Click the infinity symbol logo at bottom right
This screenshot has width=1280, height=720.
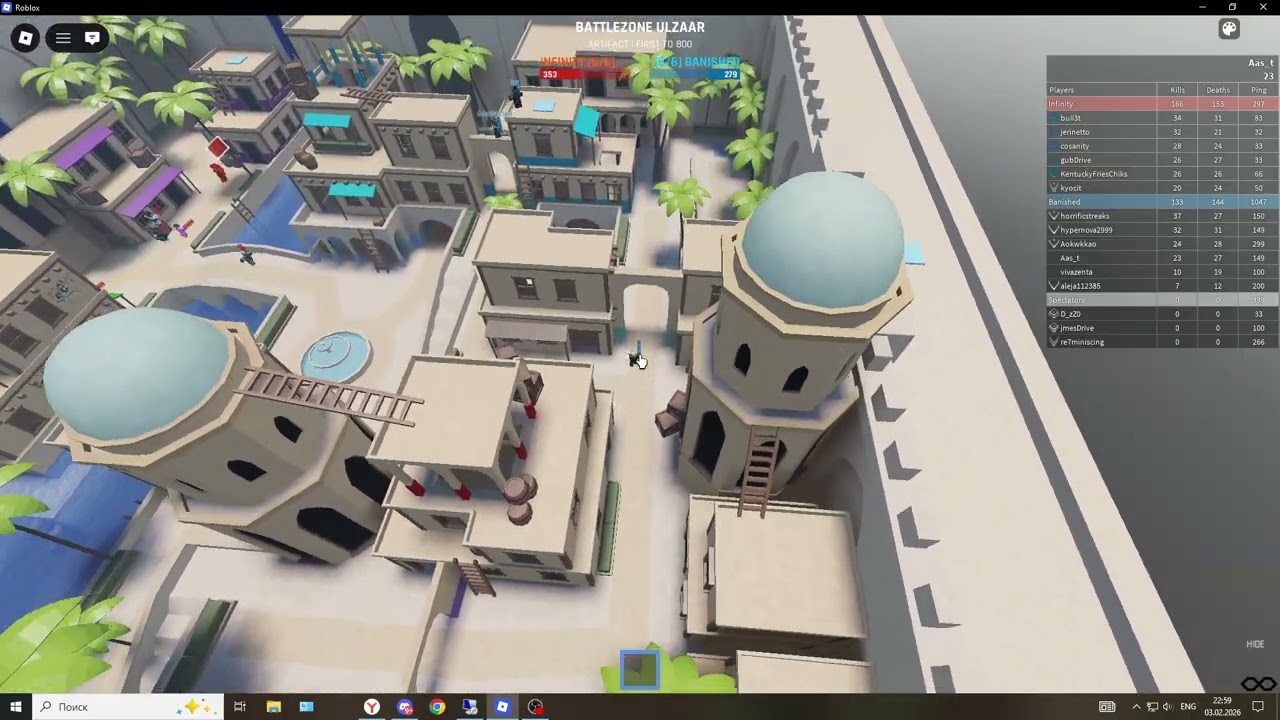pyautogui.click(x=1258, y=684)
